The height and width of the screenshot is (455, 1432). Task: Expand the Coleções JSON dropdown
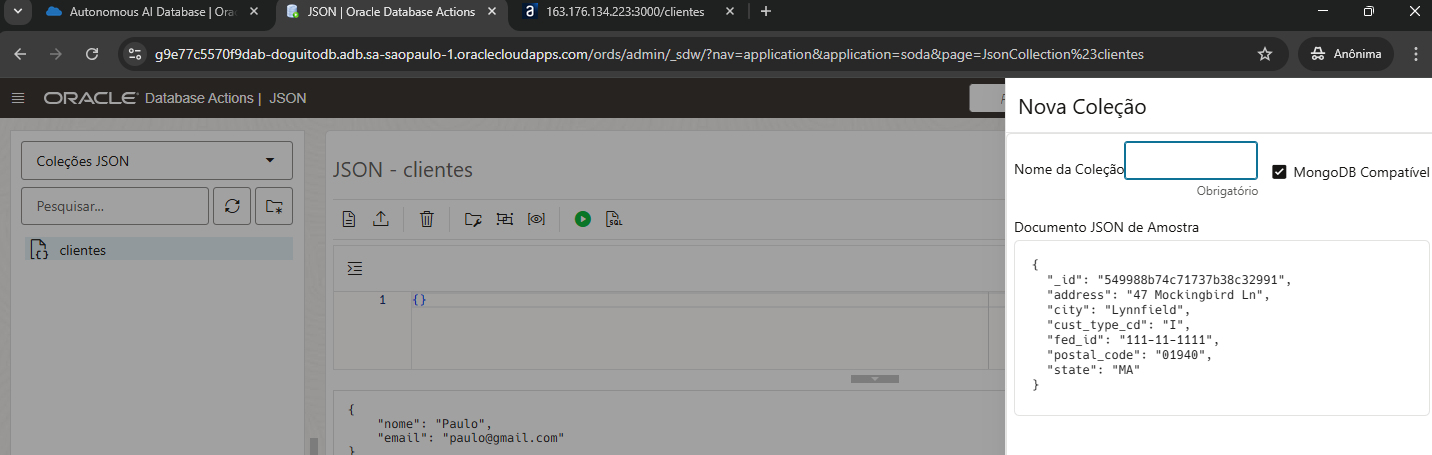pos(157,160)
